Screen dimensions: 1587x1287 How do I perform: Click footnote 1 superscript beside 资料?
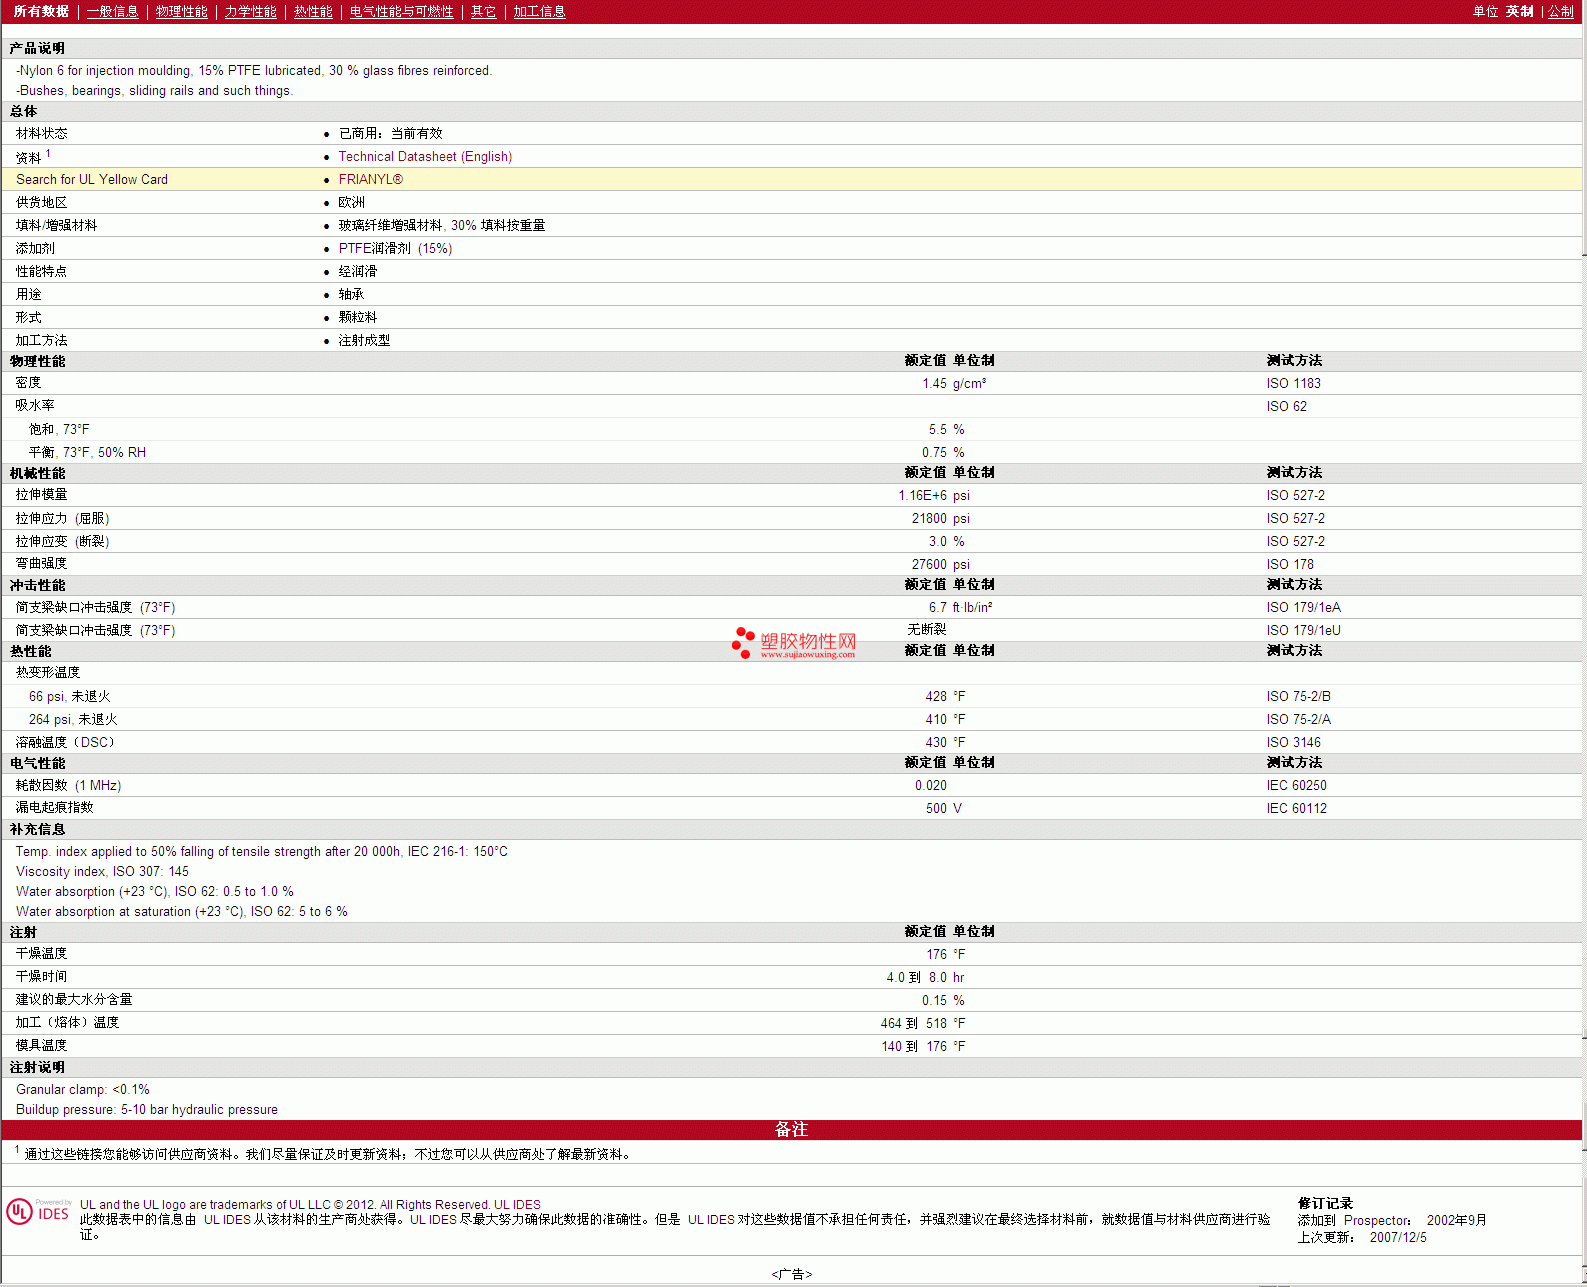48,154
